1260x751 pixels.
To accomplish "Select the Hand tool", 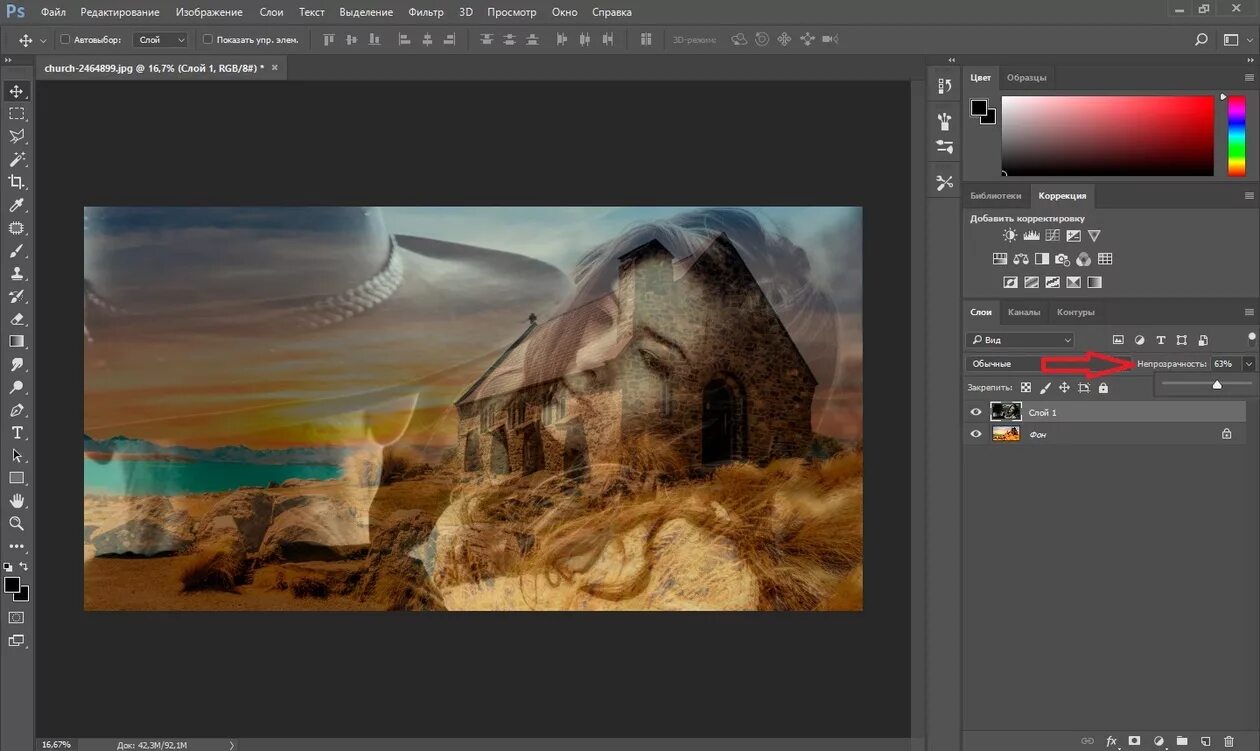I will coord(17,500).
